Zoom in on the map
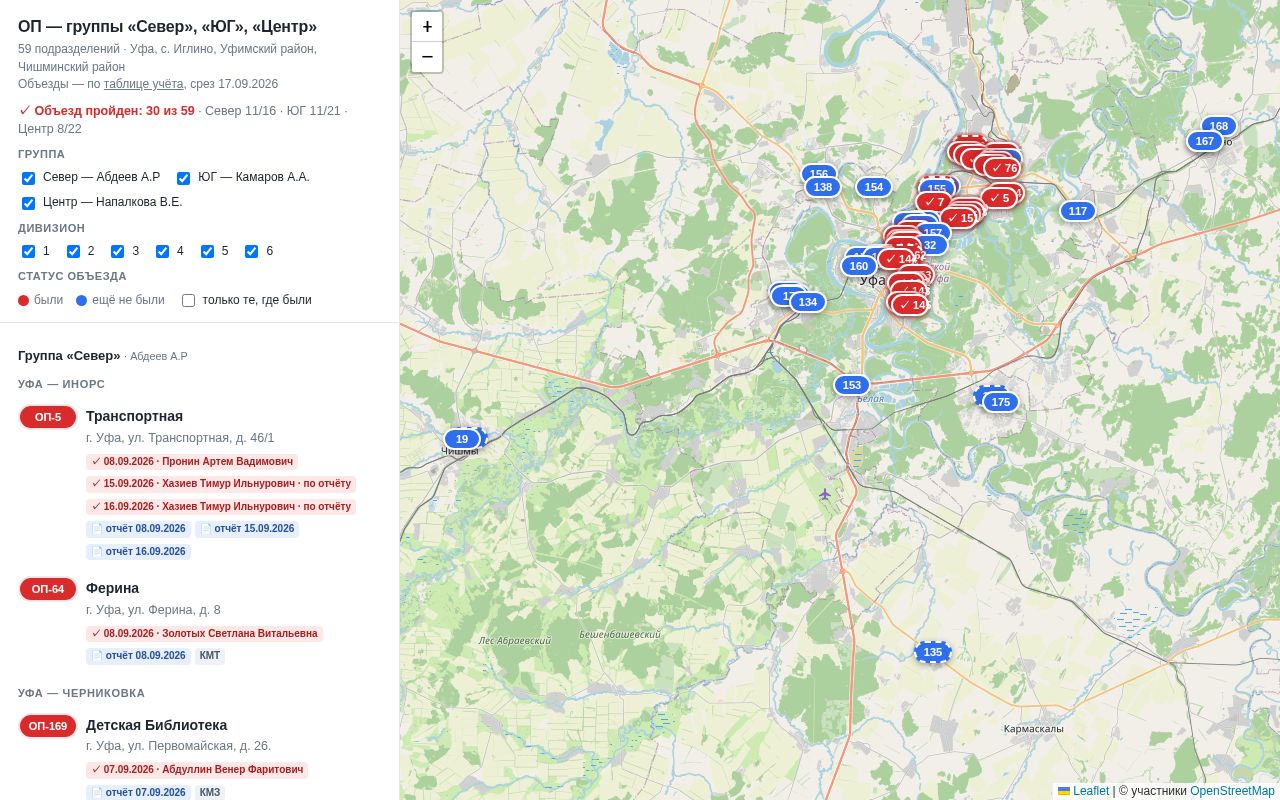The image size is (1280, 800). tap(427, 27)
